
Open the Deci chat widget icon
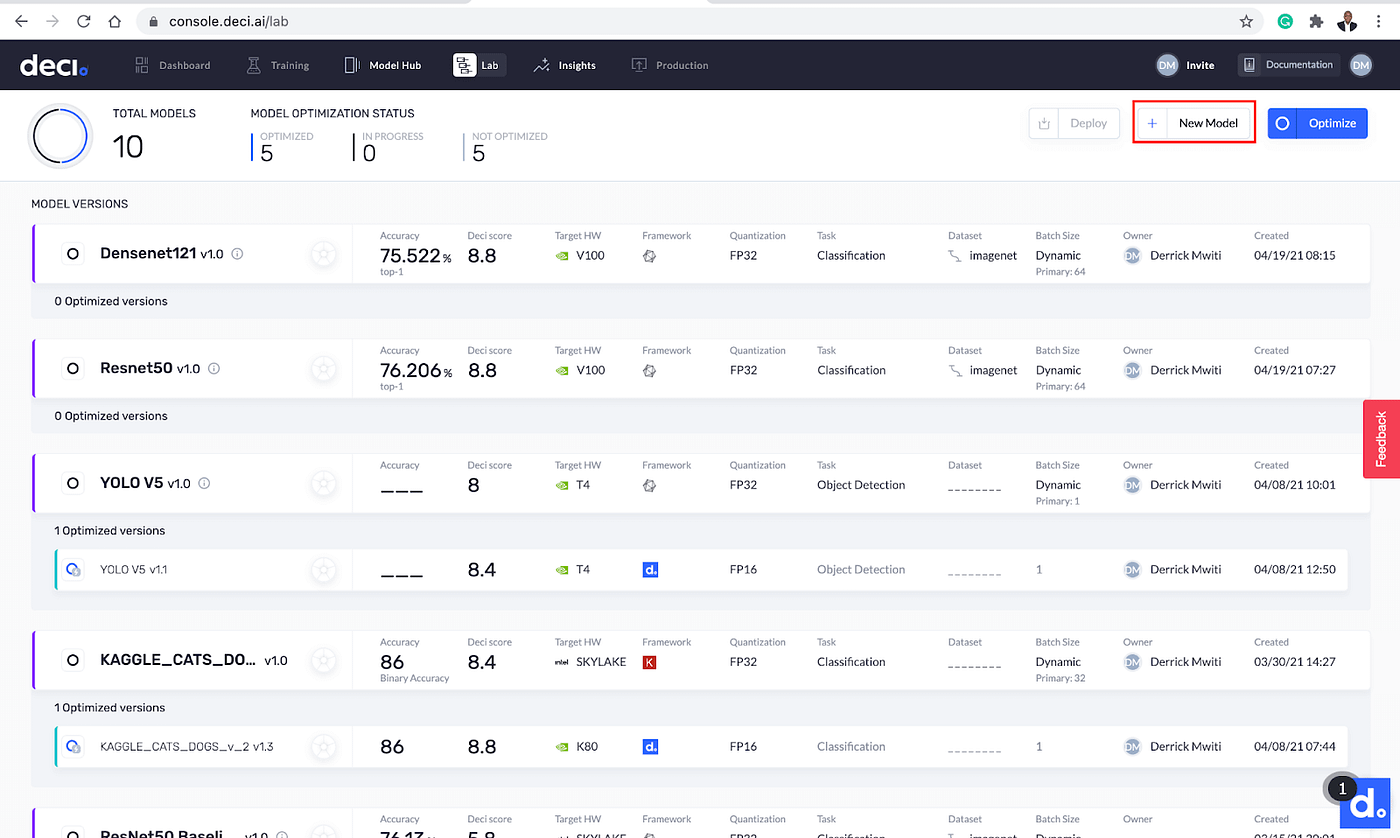tap(1363, 803)
